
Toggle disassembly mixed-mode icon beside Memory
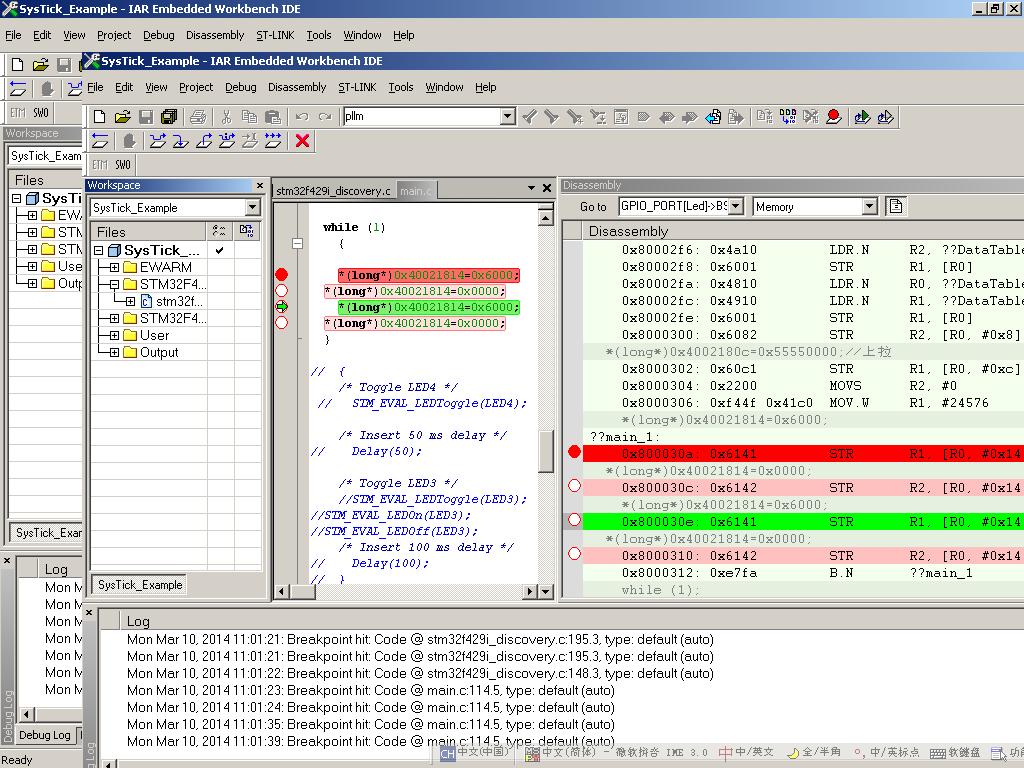pos(895,206)
